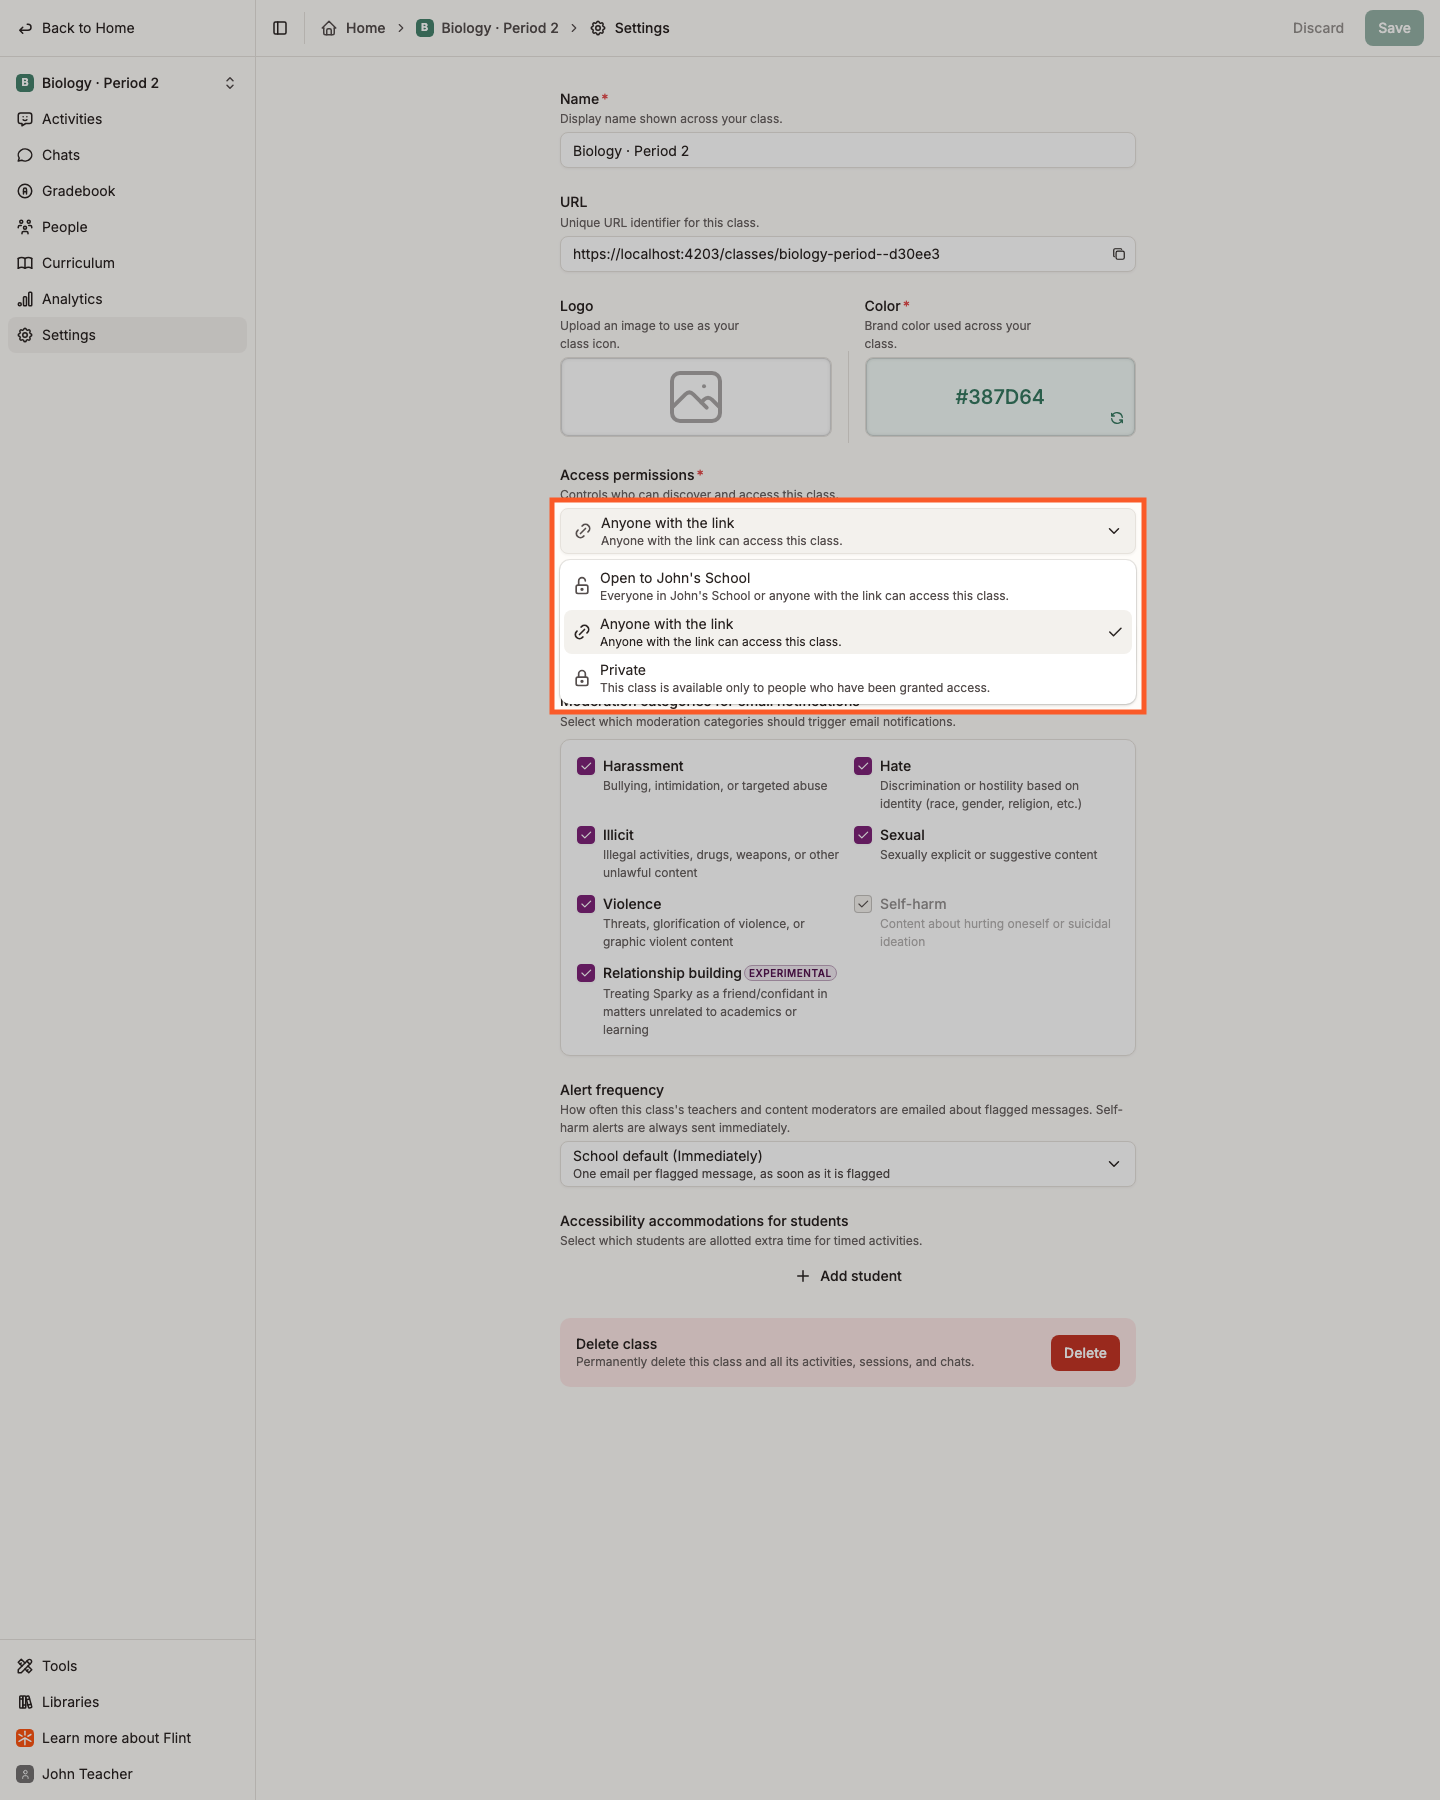This screenshot has width=1440, height=1800.
Task: Click the class Name input field
Action: [x=848, y=151]
